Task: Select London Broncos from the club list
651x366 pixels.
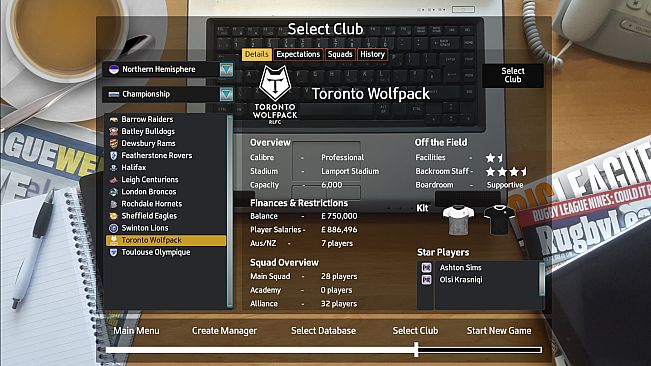Action: (x=166, y=192)
